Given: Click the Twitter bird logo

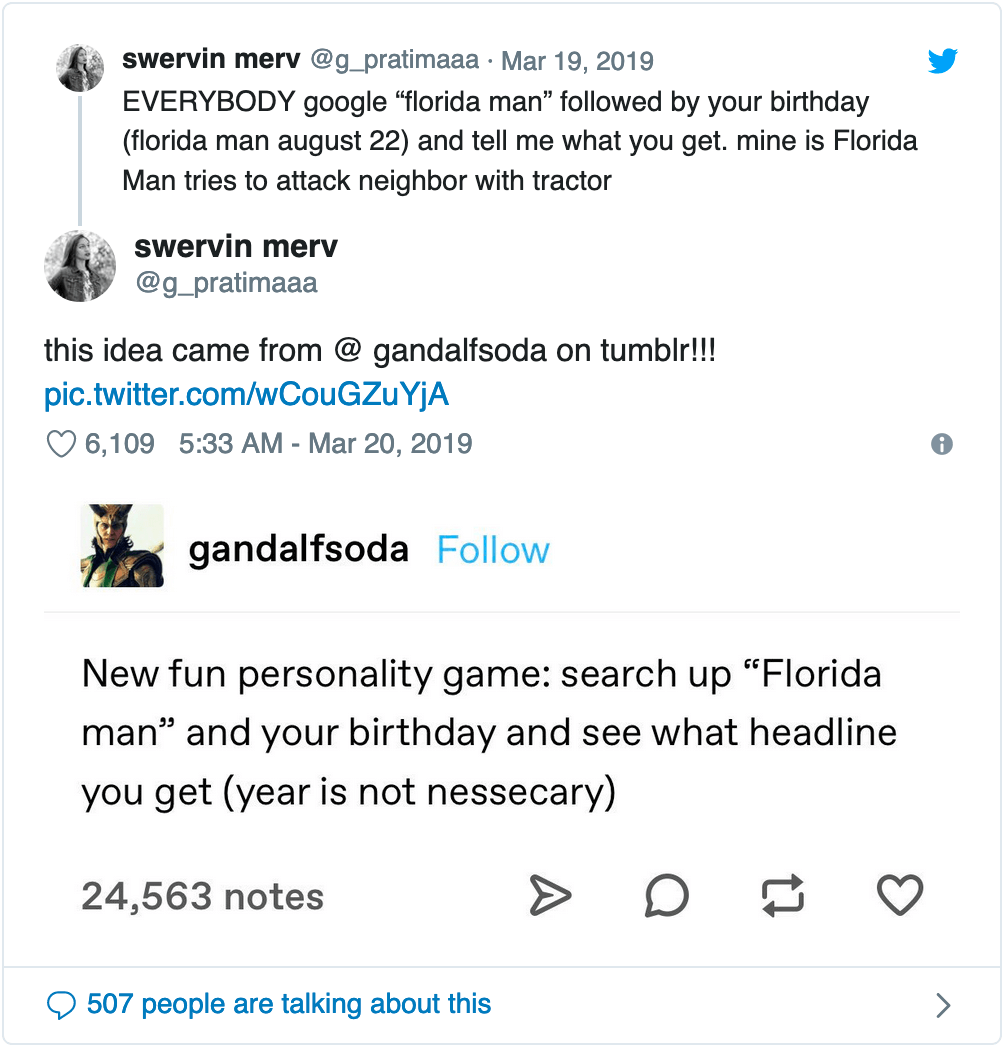Looking at the screenshot, I should click(x=942, y=61).
